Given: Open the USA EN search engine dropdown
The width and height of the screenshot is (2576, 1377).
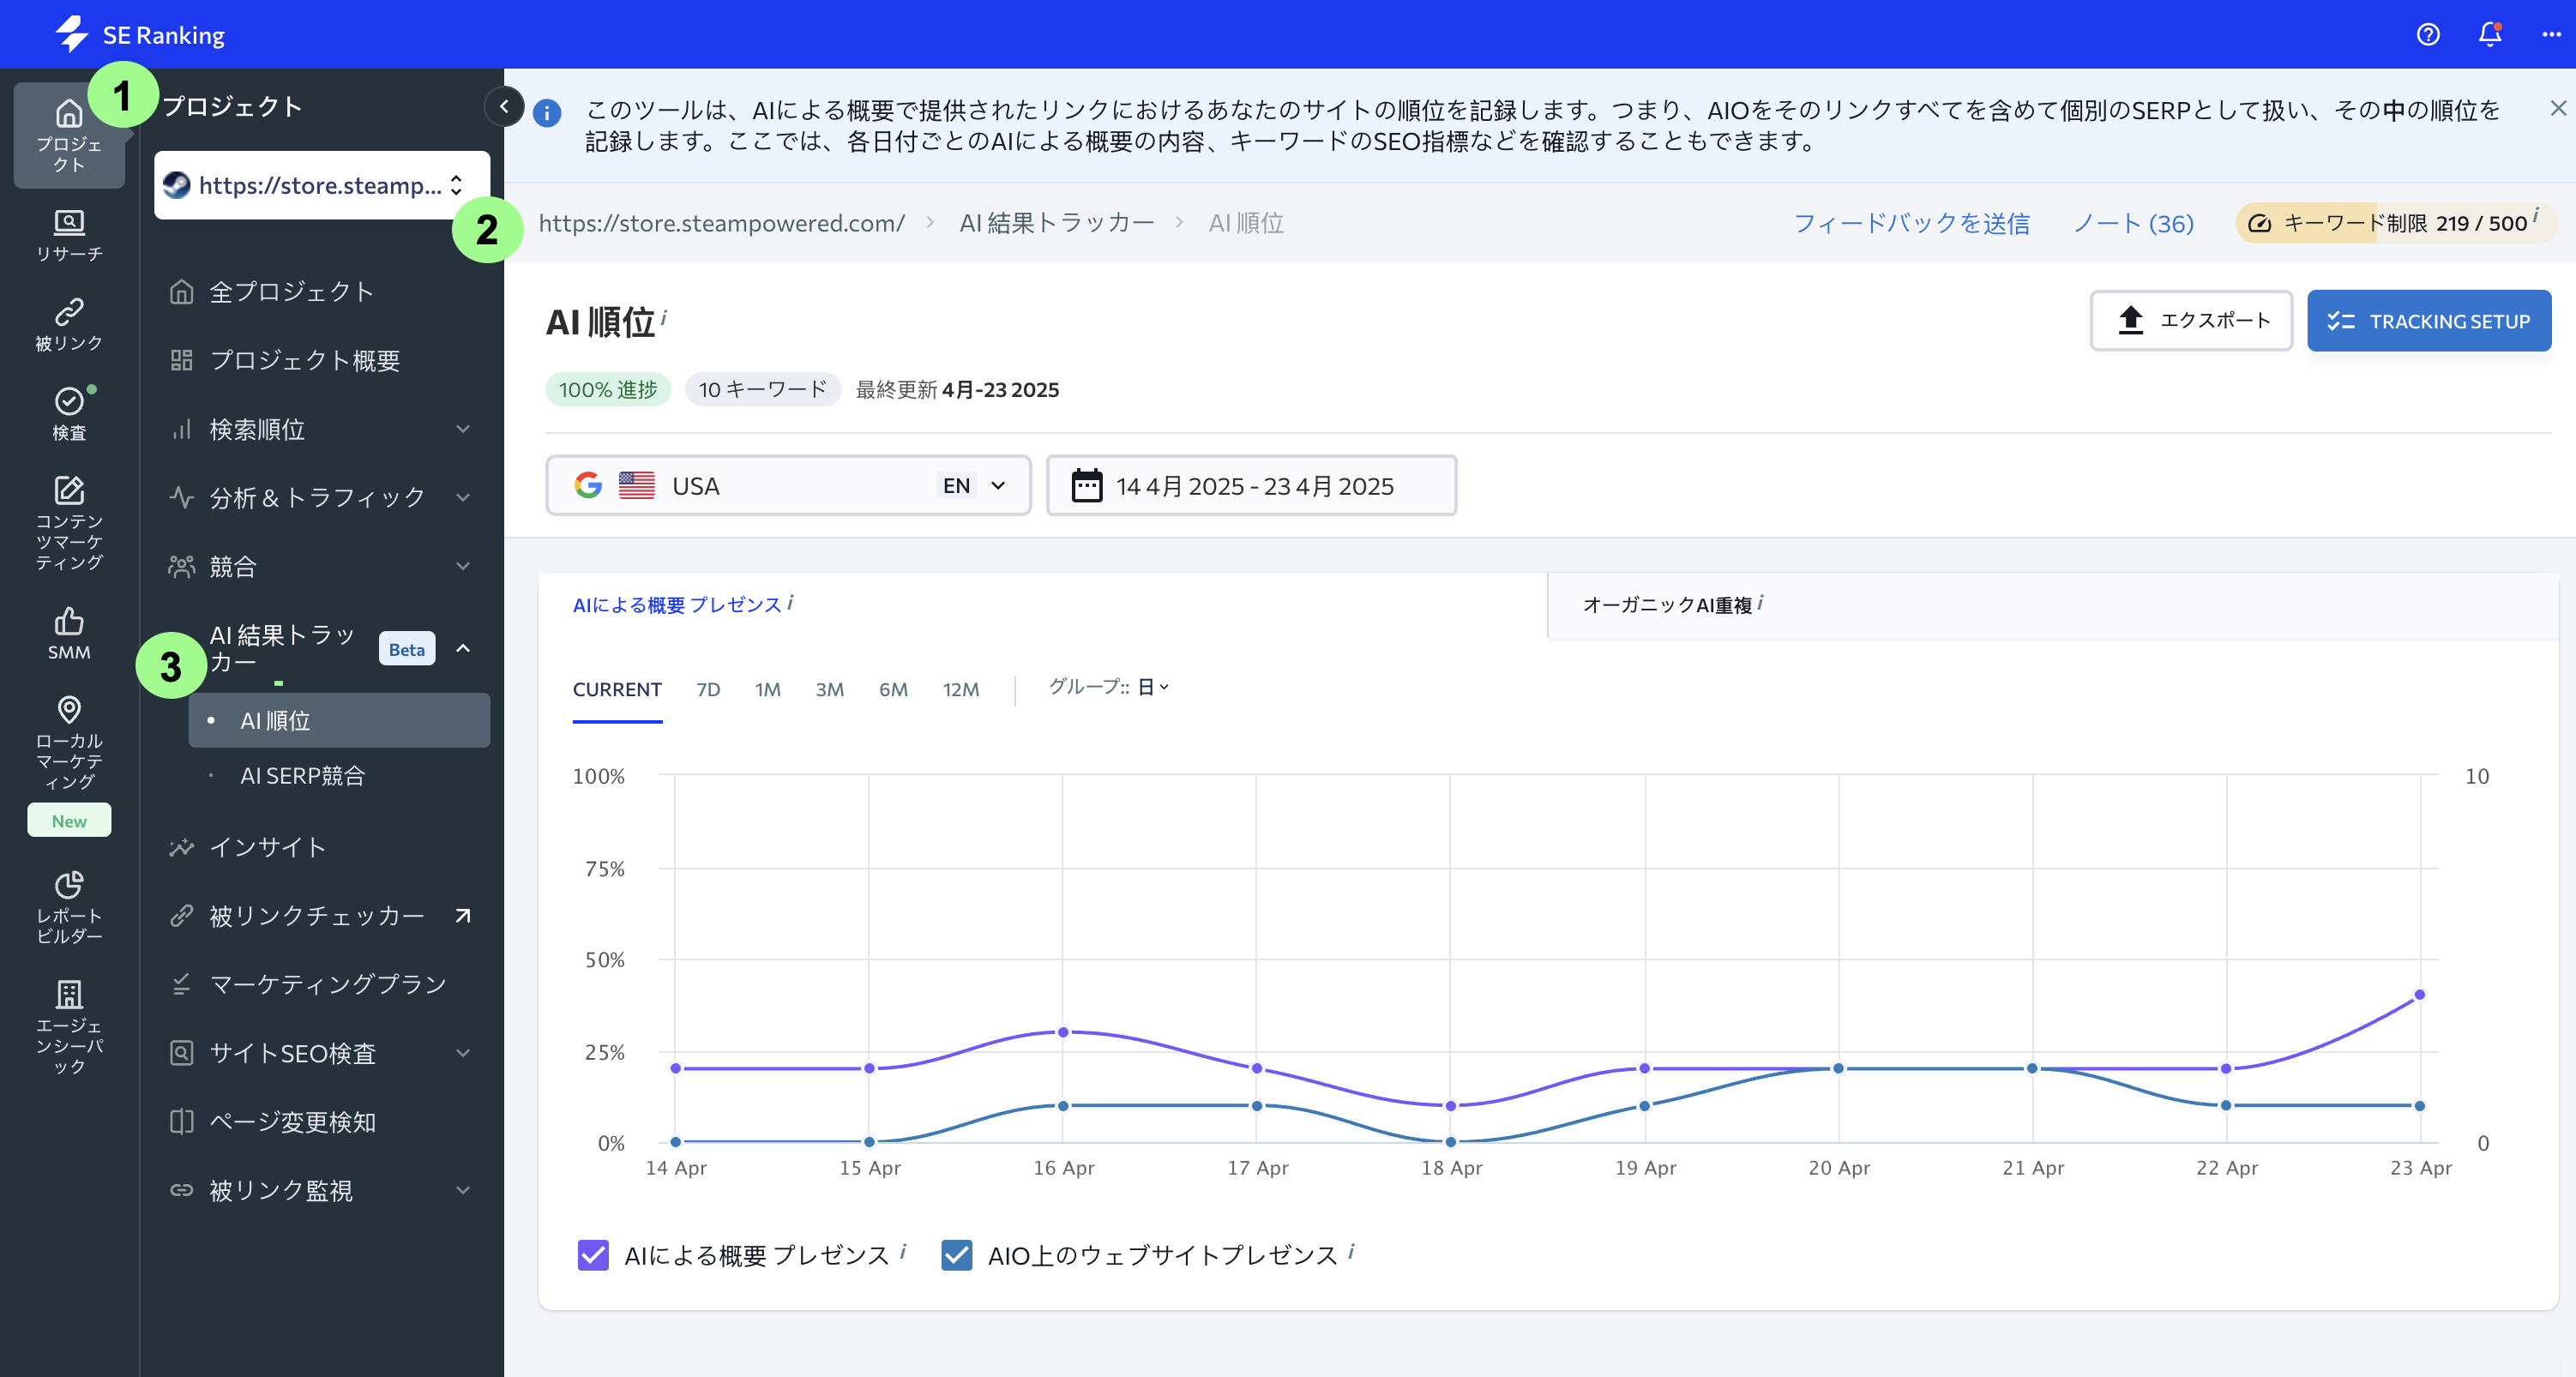Looking at the screenshot, I should coord(788,486).
